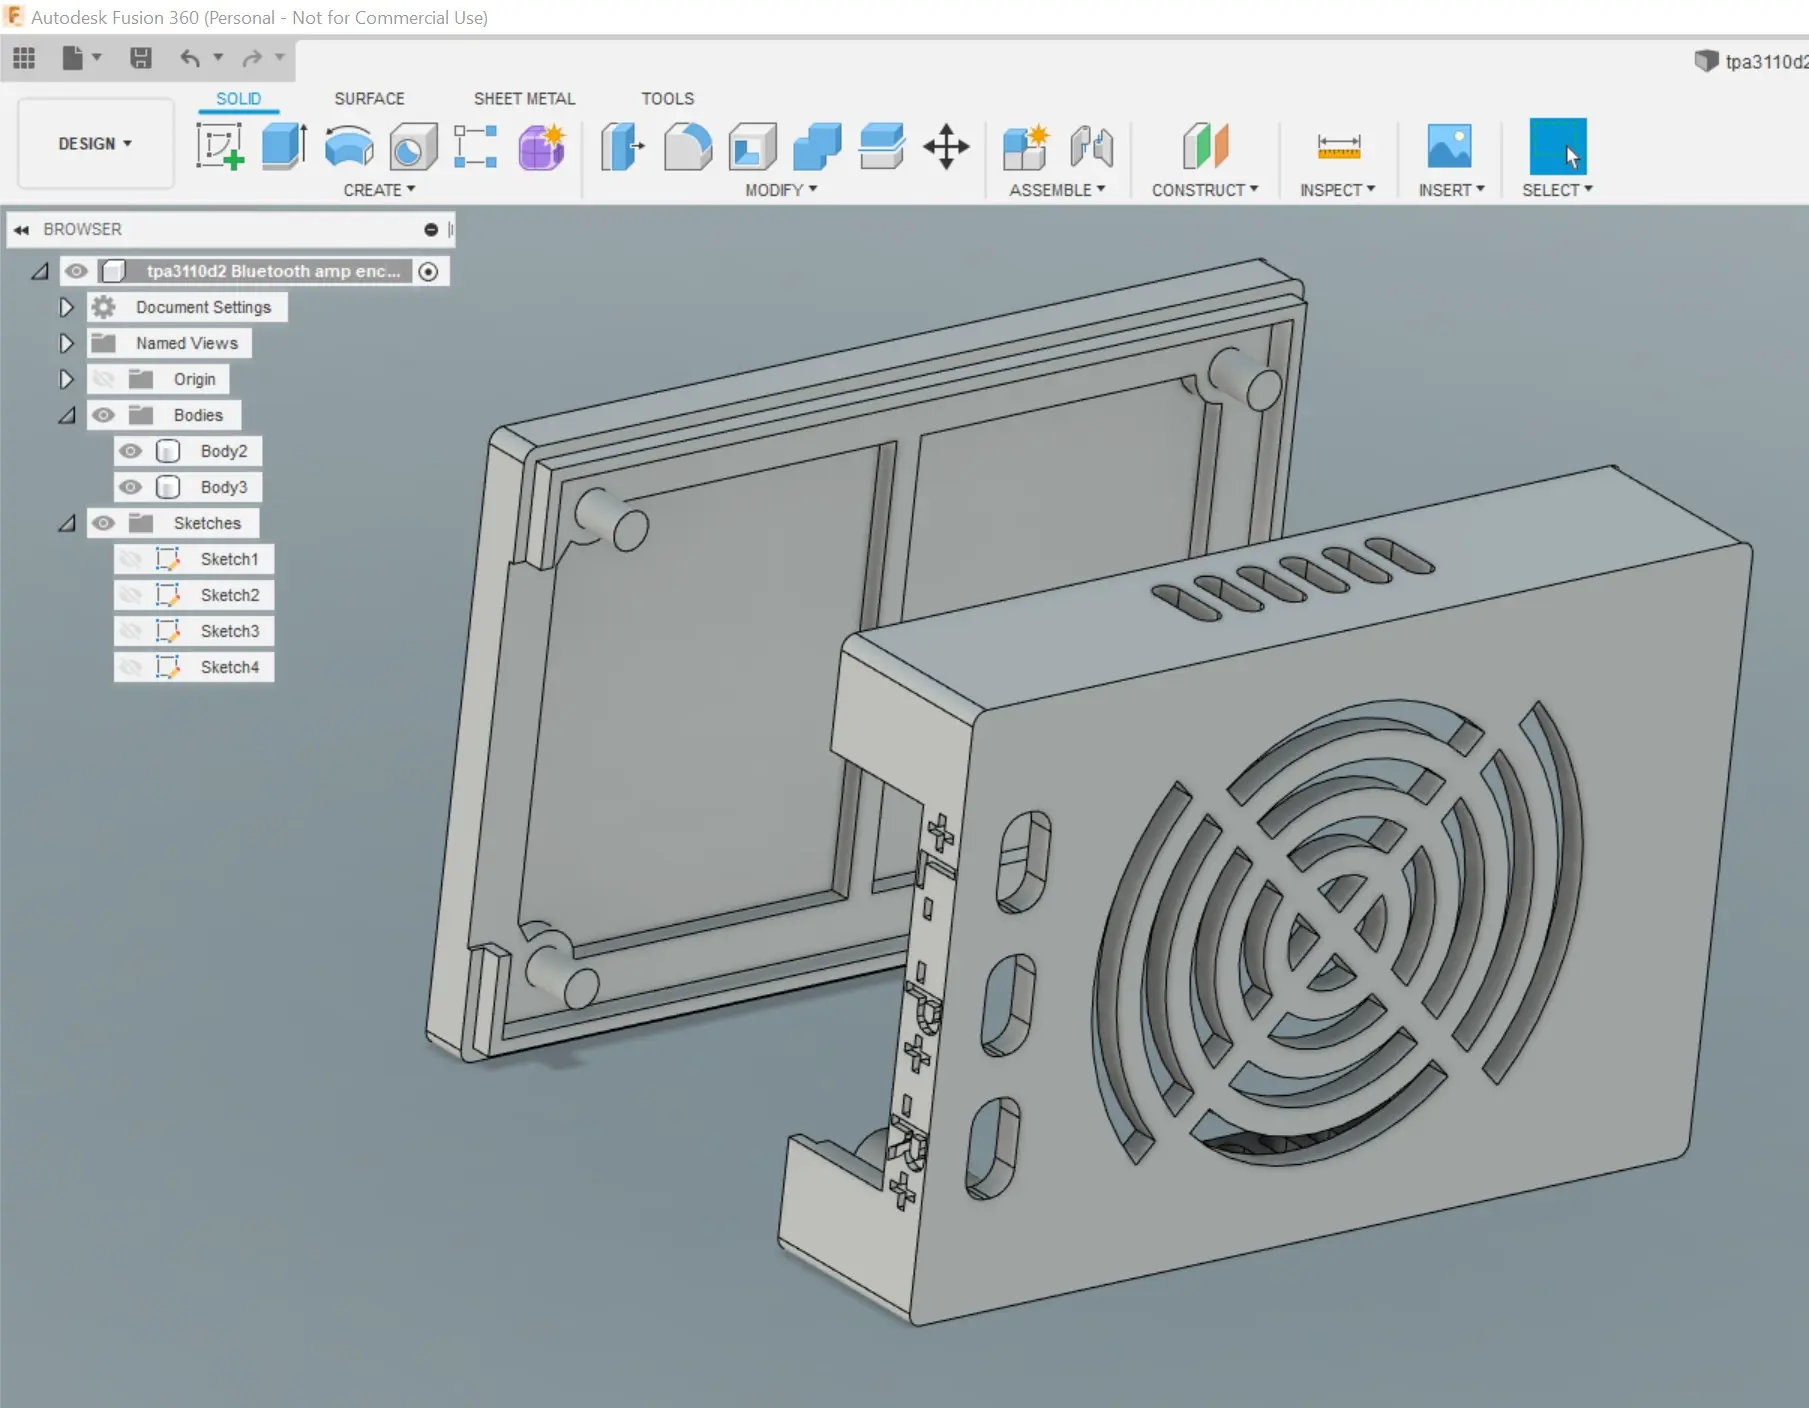
Task: Show Sketch3
Action: pos(130,631)
